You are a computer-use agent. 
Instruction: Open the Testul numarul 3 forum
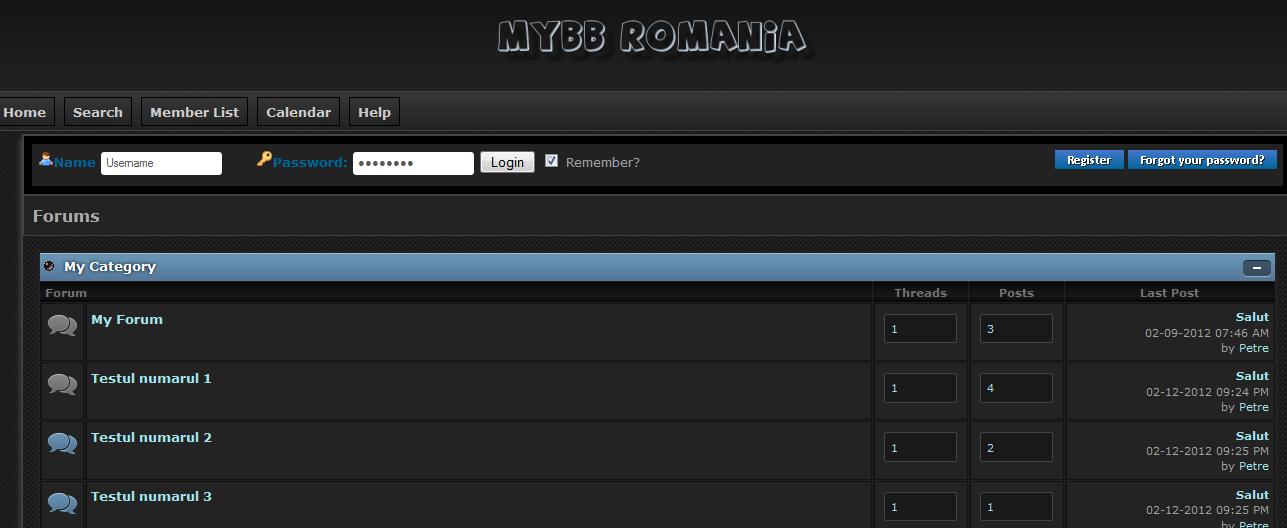(x=151, y=496)
